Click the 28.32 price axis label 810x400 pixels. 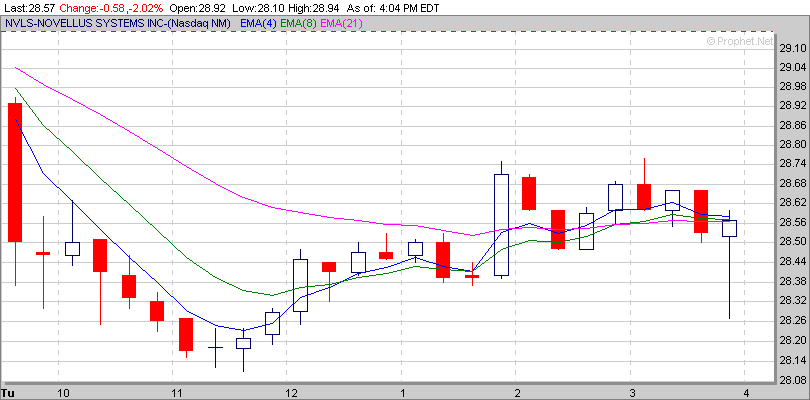[792, 301]
